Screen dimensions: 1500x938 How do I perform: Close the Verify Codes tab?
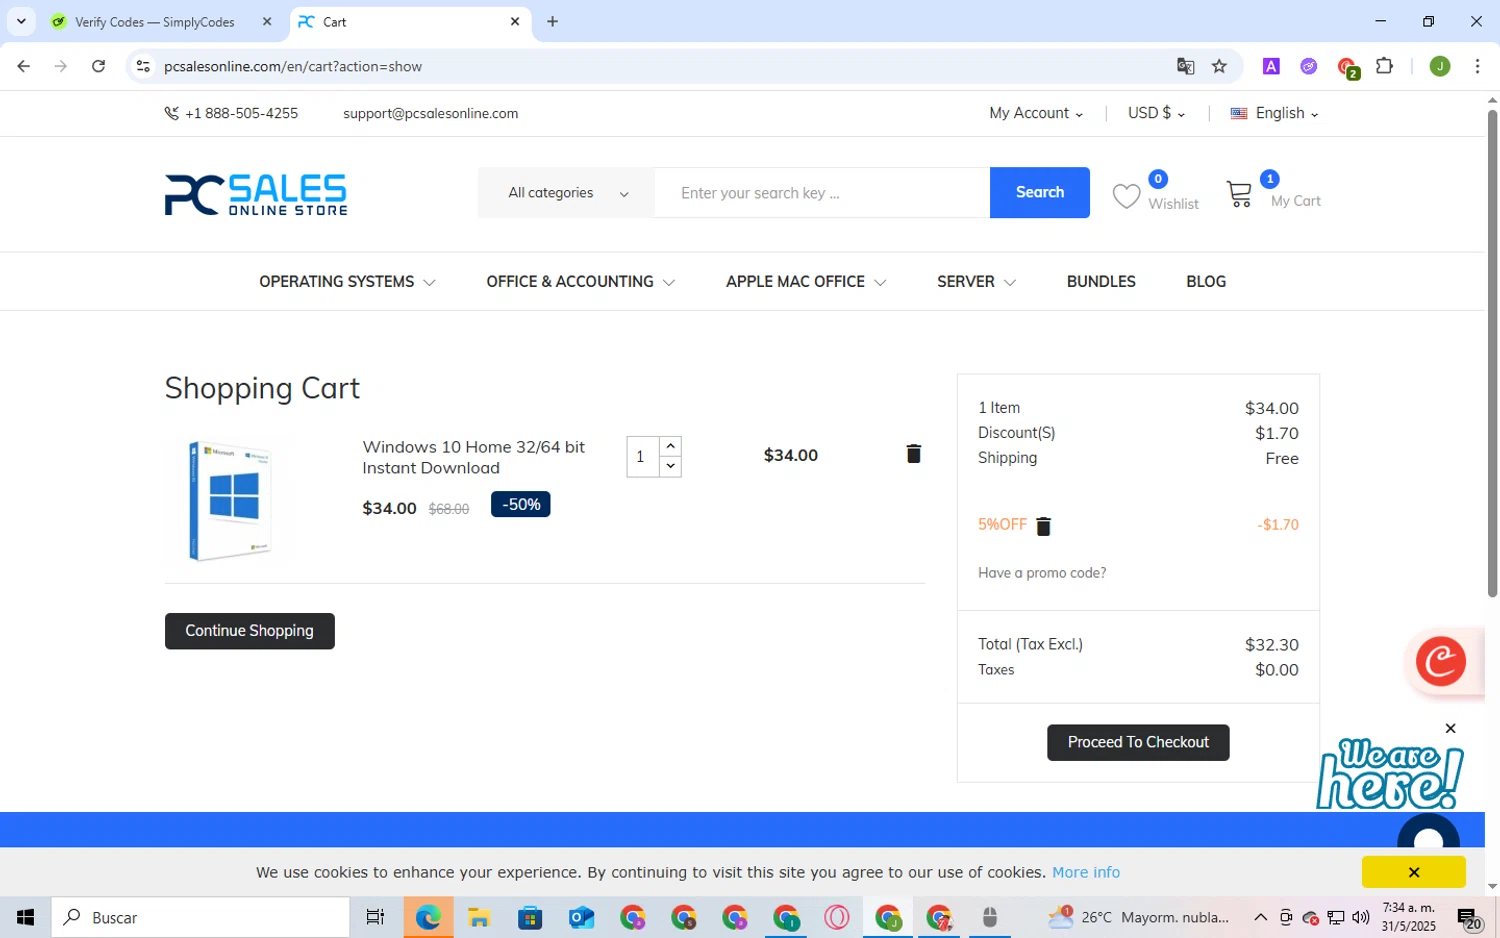coord(267,21)
